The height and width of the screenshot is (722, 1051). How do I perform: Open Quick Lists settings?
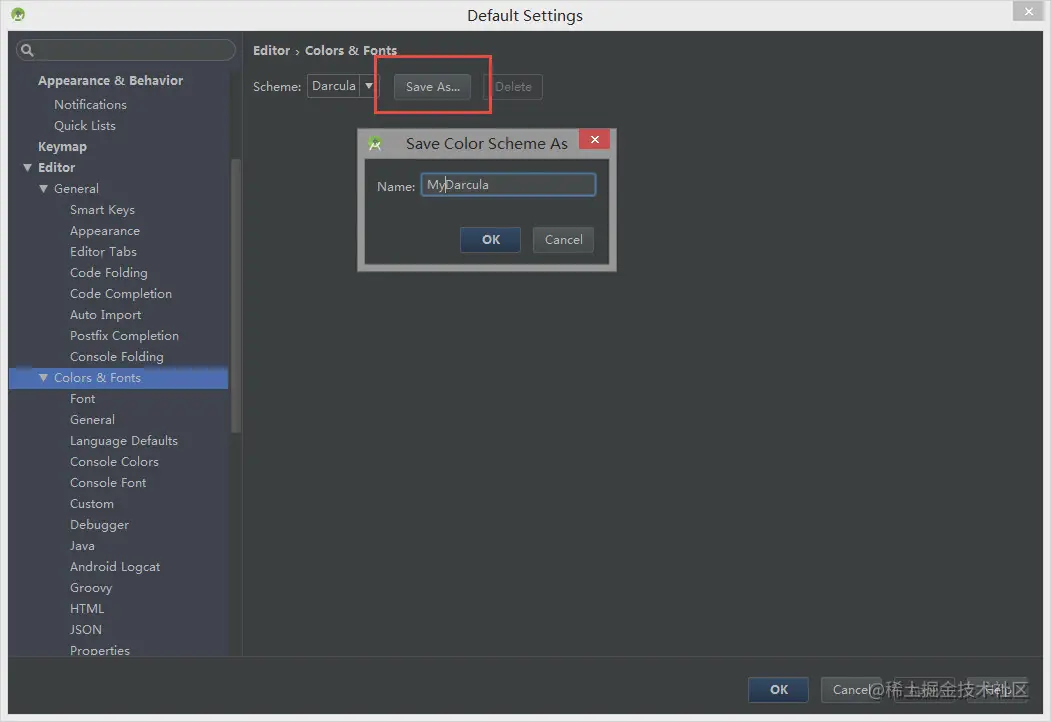[85, 126]
